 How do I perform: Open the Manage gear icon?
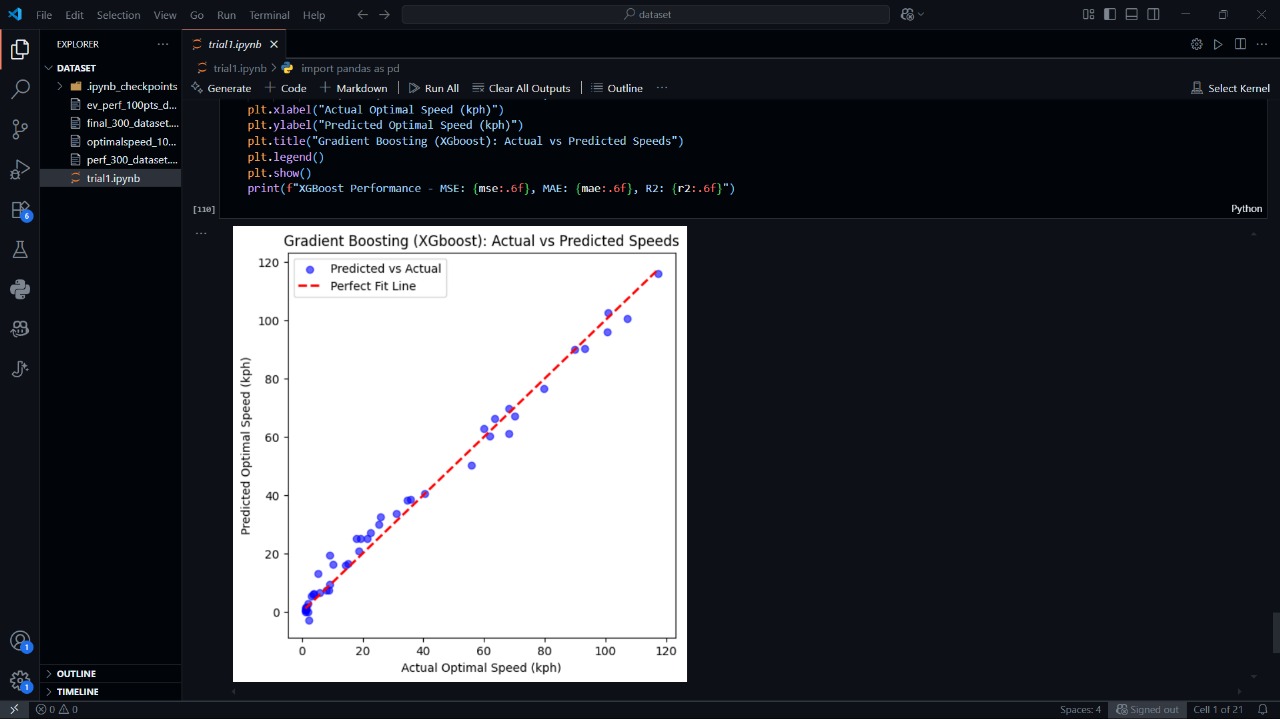(20, 681)
